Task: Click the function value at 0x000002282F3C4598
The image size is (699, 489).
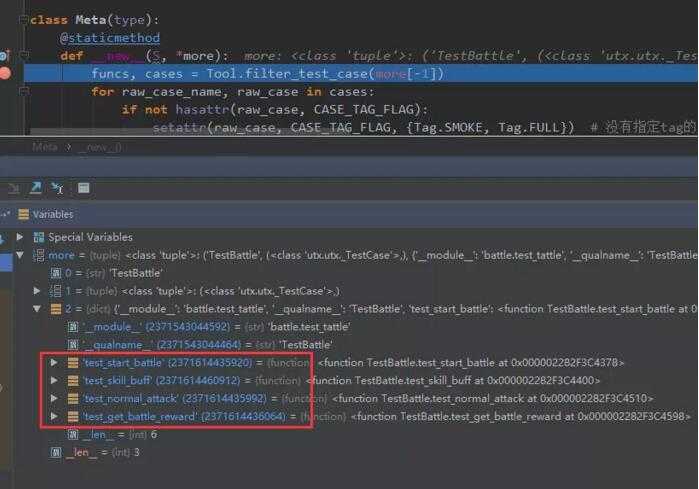Action: point(521,416)
